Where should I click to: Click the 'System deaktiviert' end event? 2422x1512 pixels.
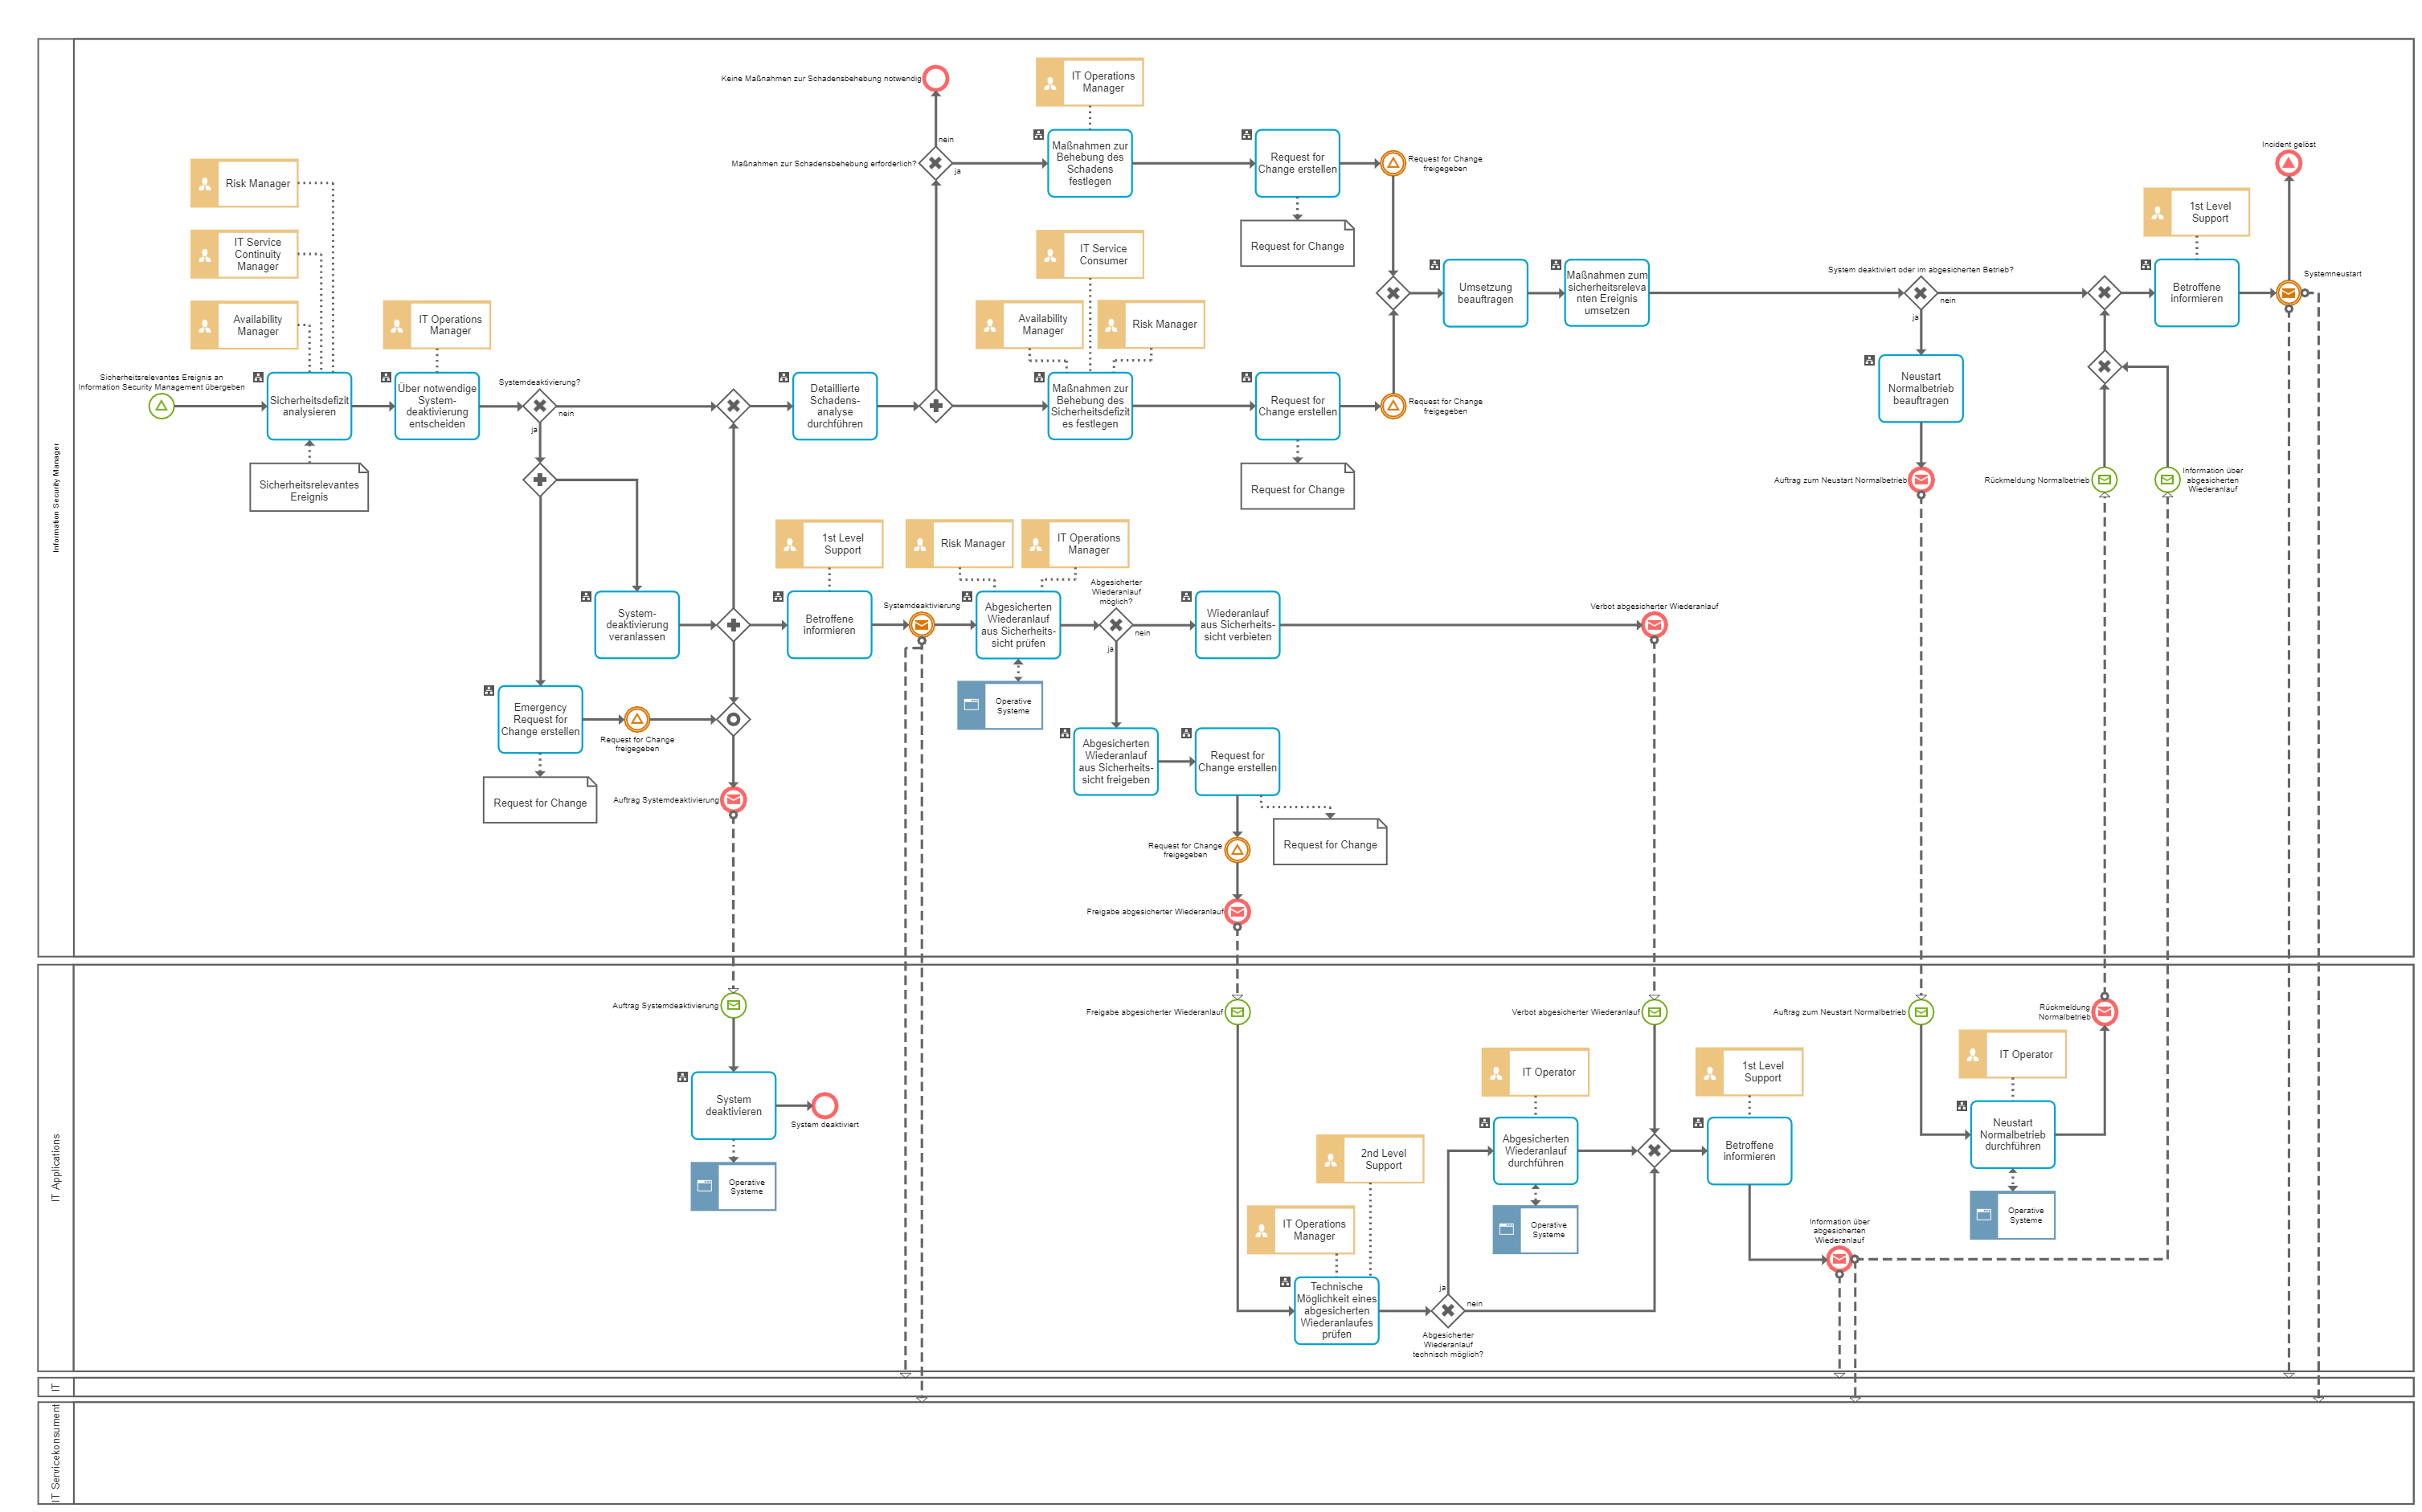(824, 1105)
